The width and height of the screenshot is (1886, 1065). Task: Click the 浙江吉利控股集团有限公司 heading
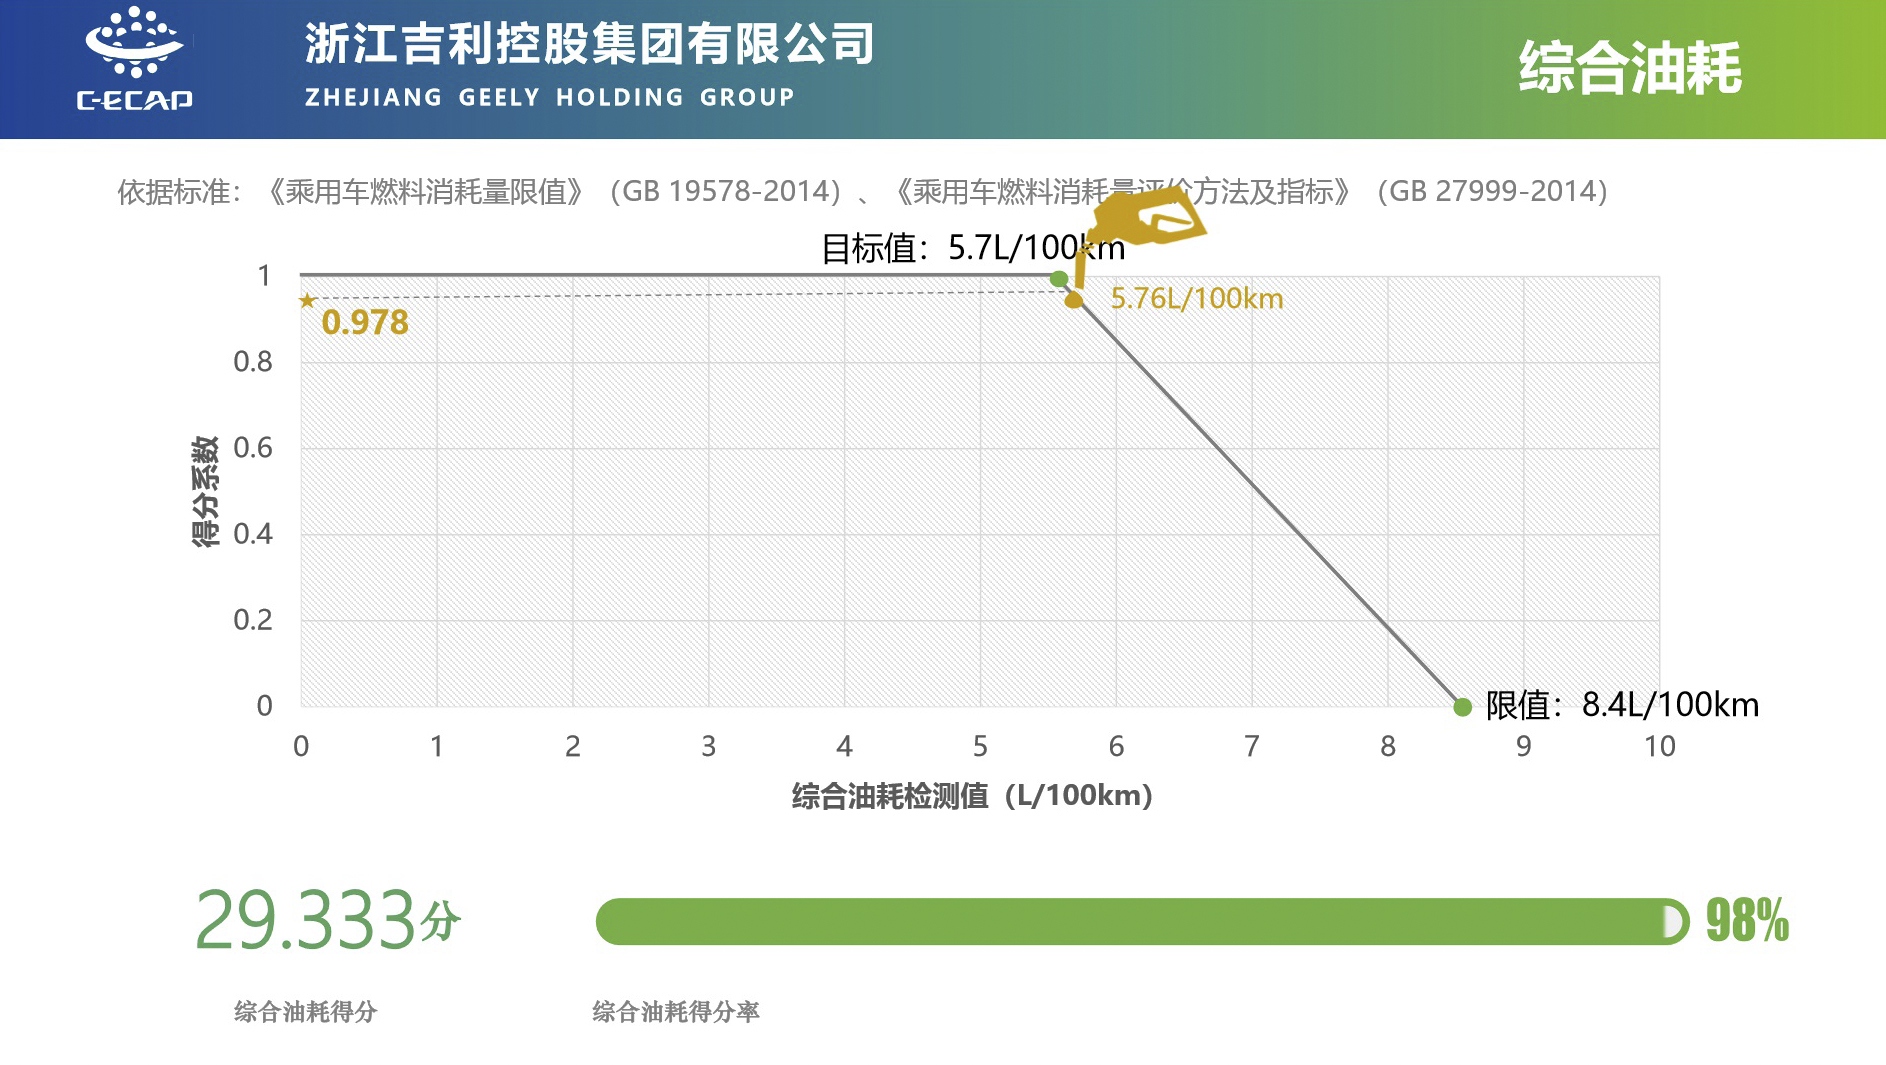point(590,45)
